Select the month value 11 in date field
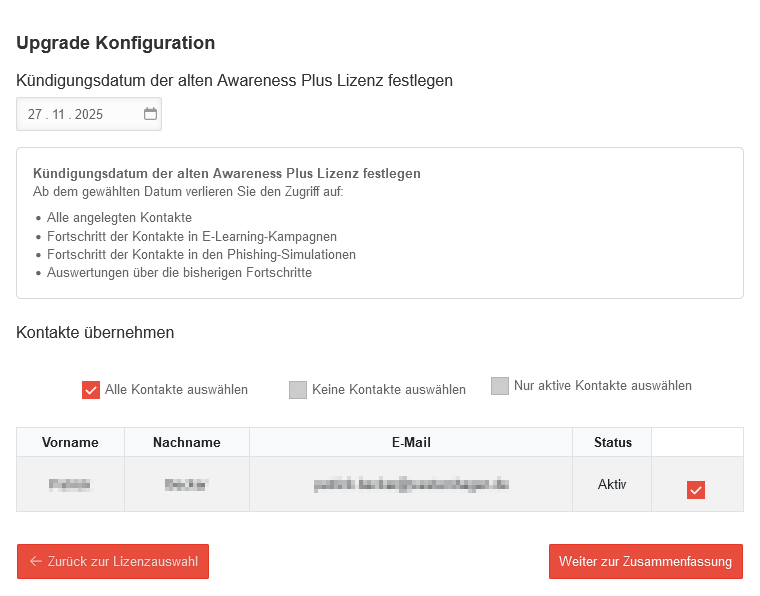 point(60,115)
